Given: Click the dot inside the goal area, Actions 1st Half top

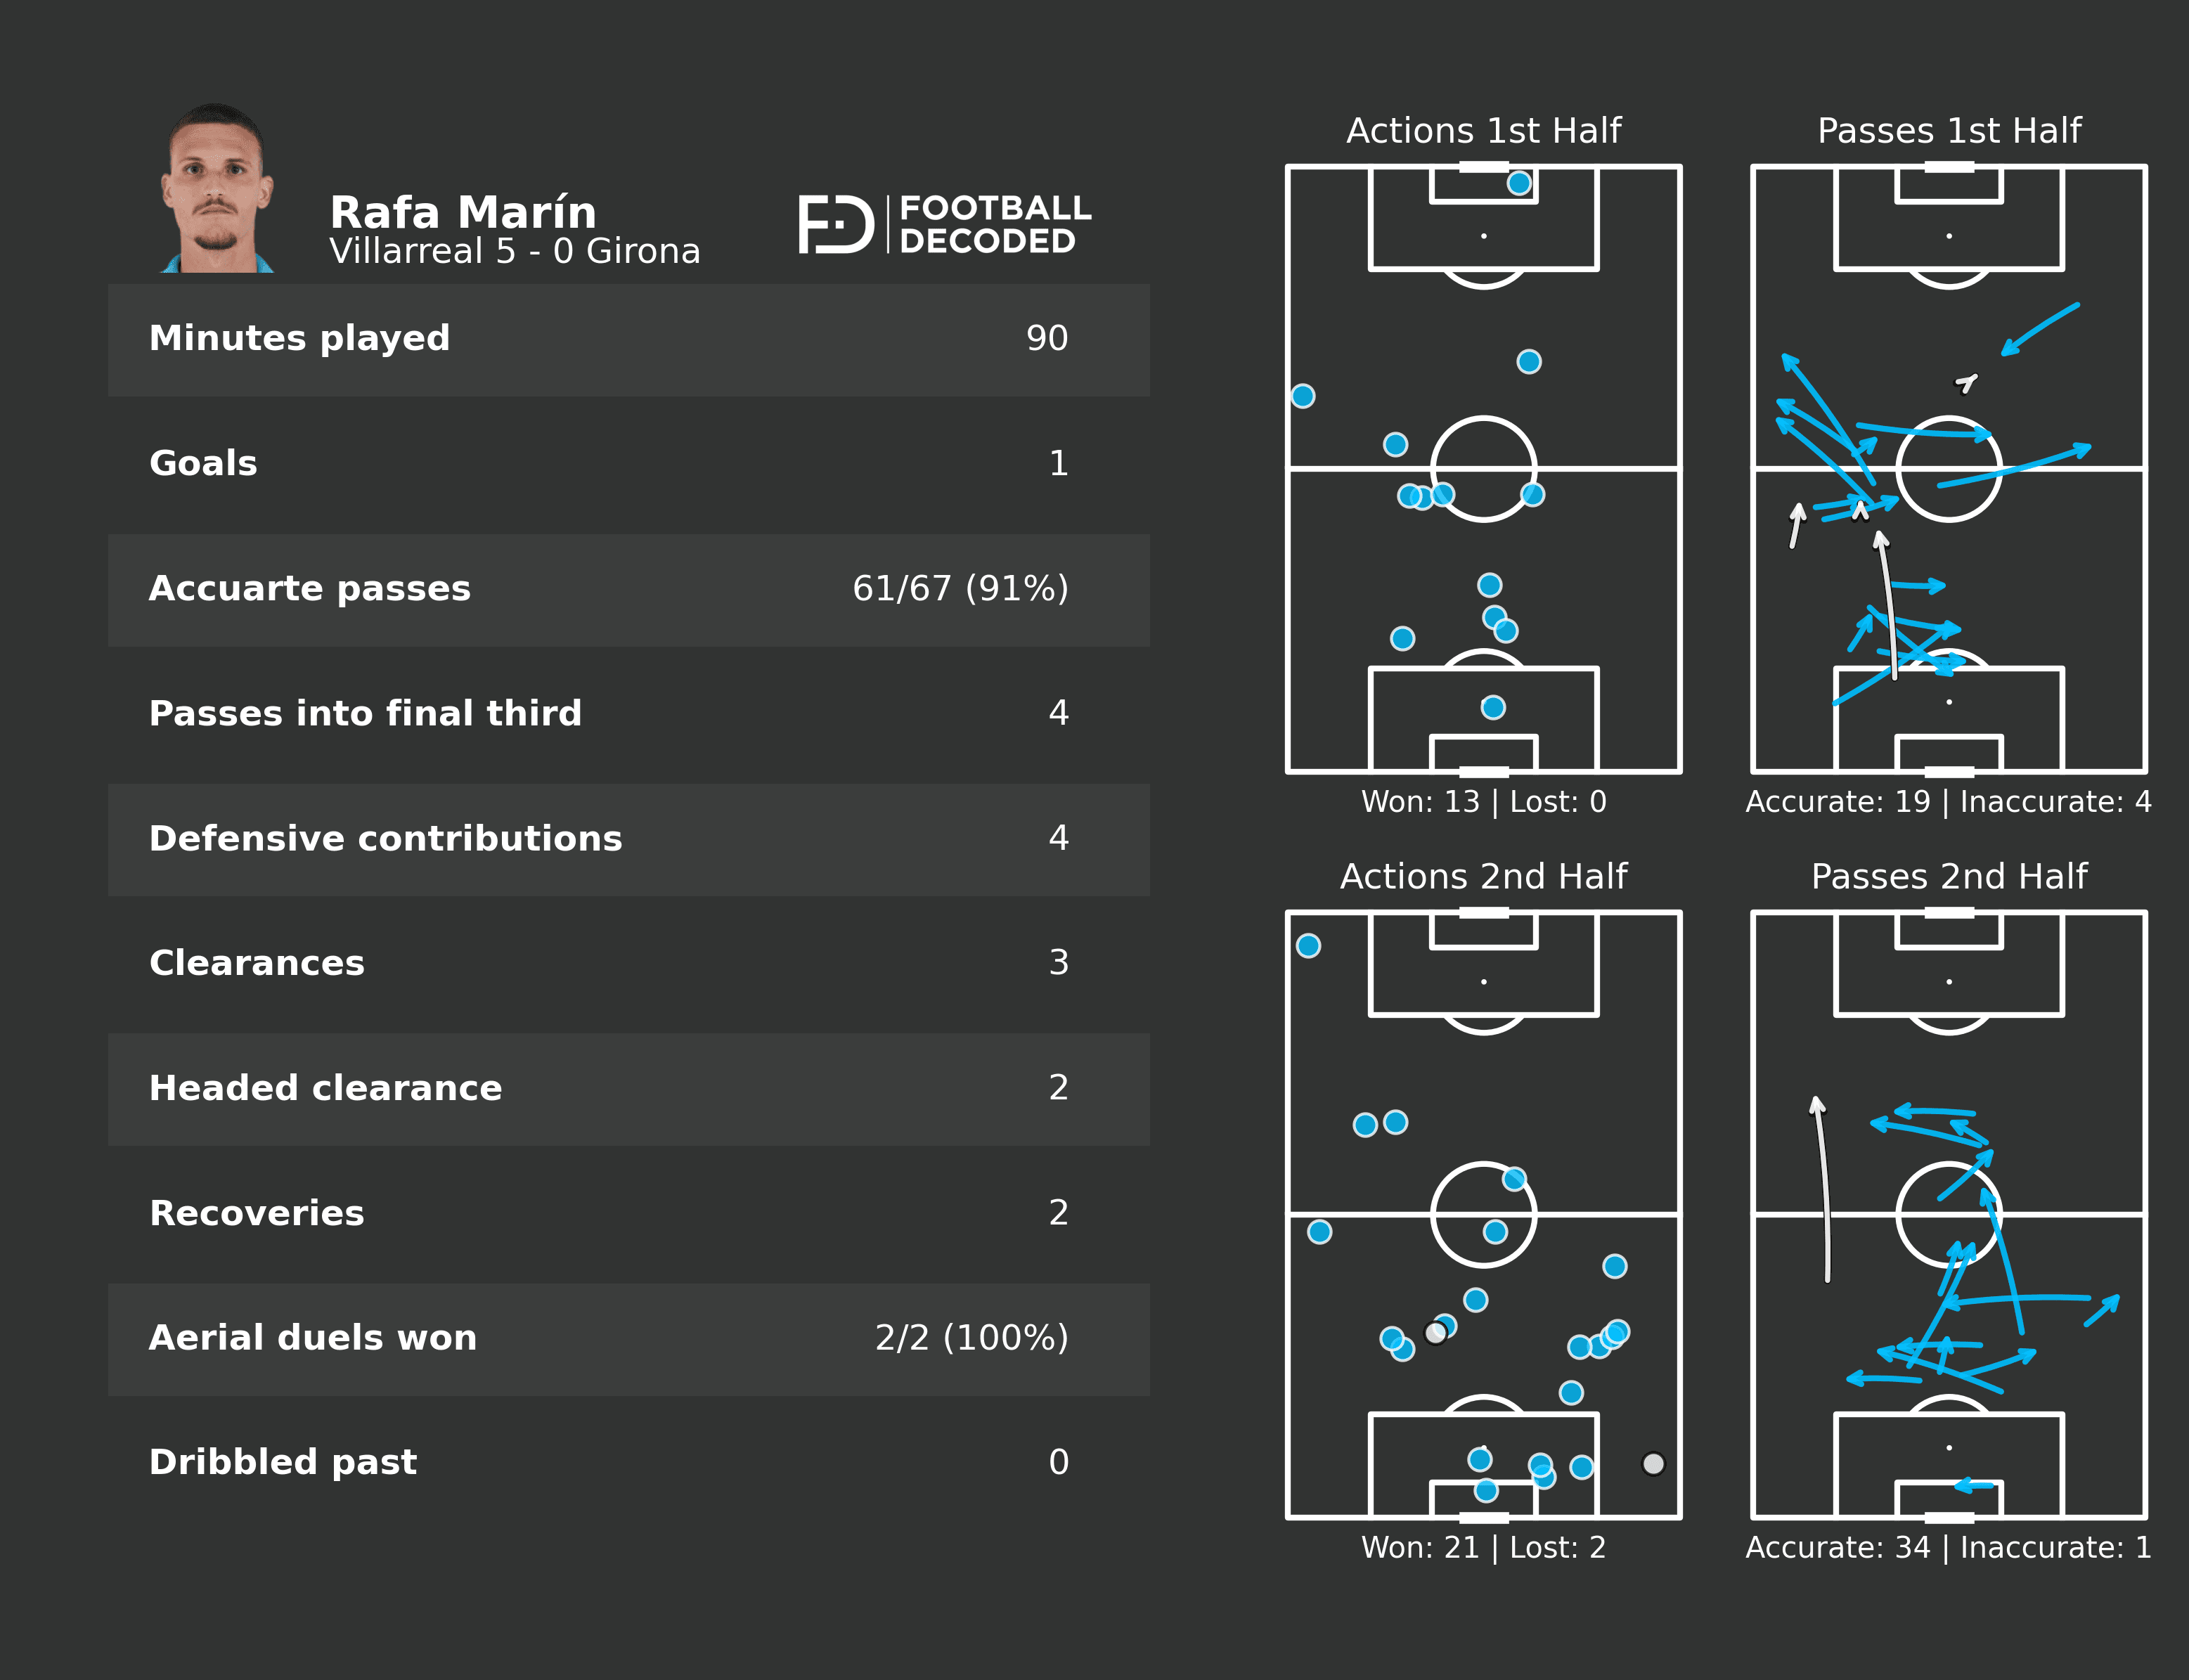Looking at the screenshot, I should (x=1519, y=183).
